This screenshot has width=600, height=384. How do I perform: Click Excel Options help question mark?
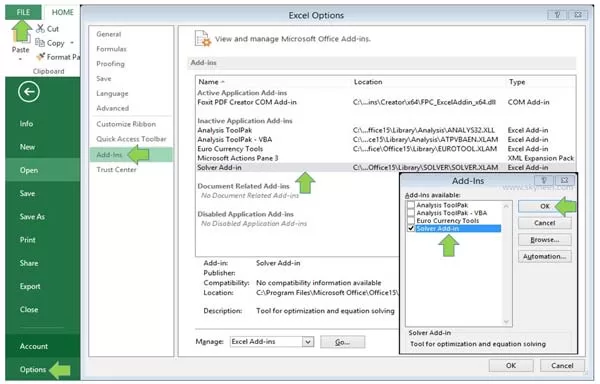tap(557, 15)
